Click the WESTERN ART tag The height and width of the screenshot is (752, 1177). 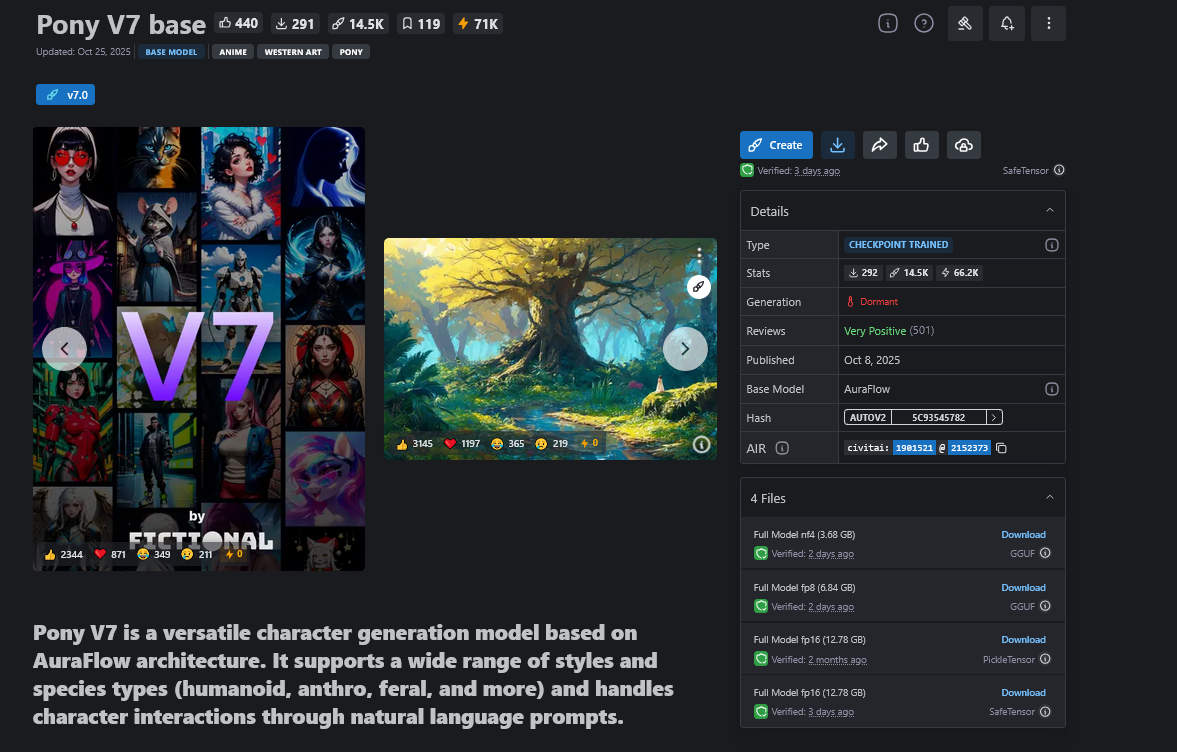[293, 52]
